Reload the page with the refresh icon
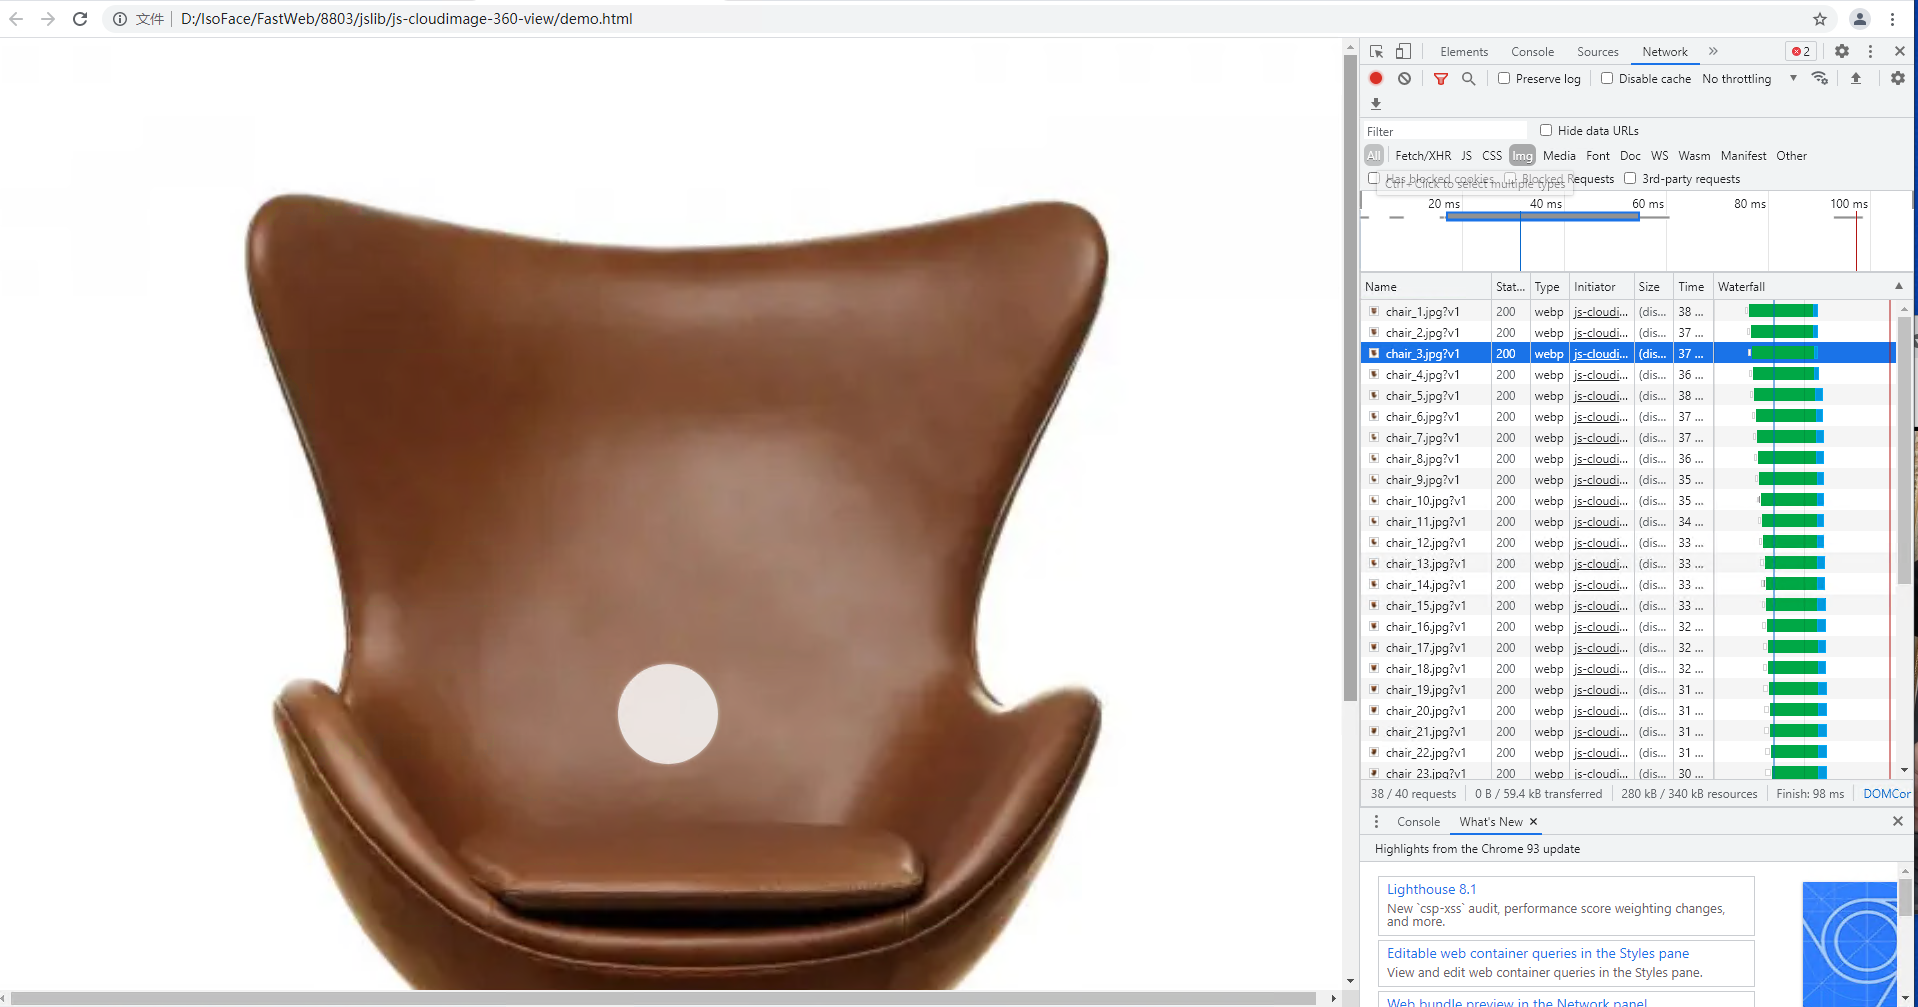The width and height of the screenshot is (1918, 1007). point(80,19)
